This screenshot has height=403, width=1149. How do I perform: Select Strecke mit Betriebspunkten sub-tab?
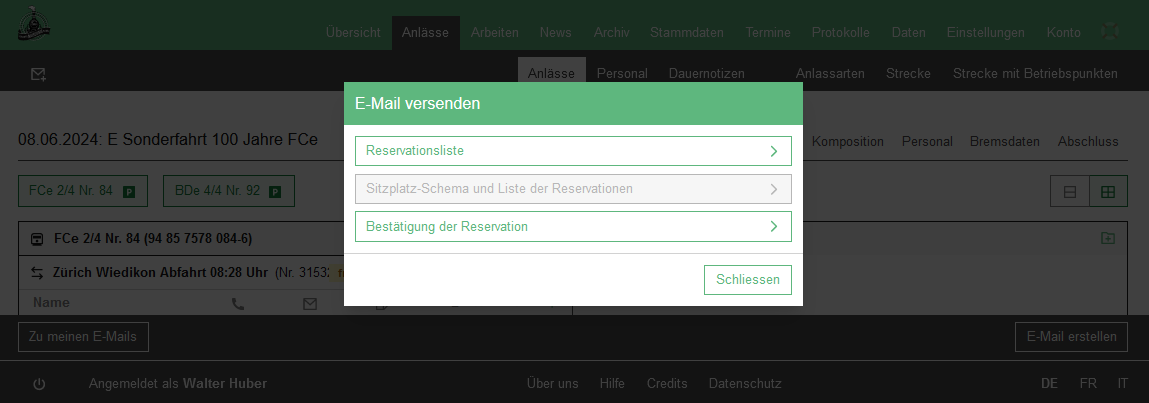tap(1035, 74)
